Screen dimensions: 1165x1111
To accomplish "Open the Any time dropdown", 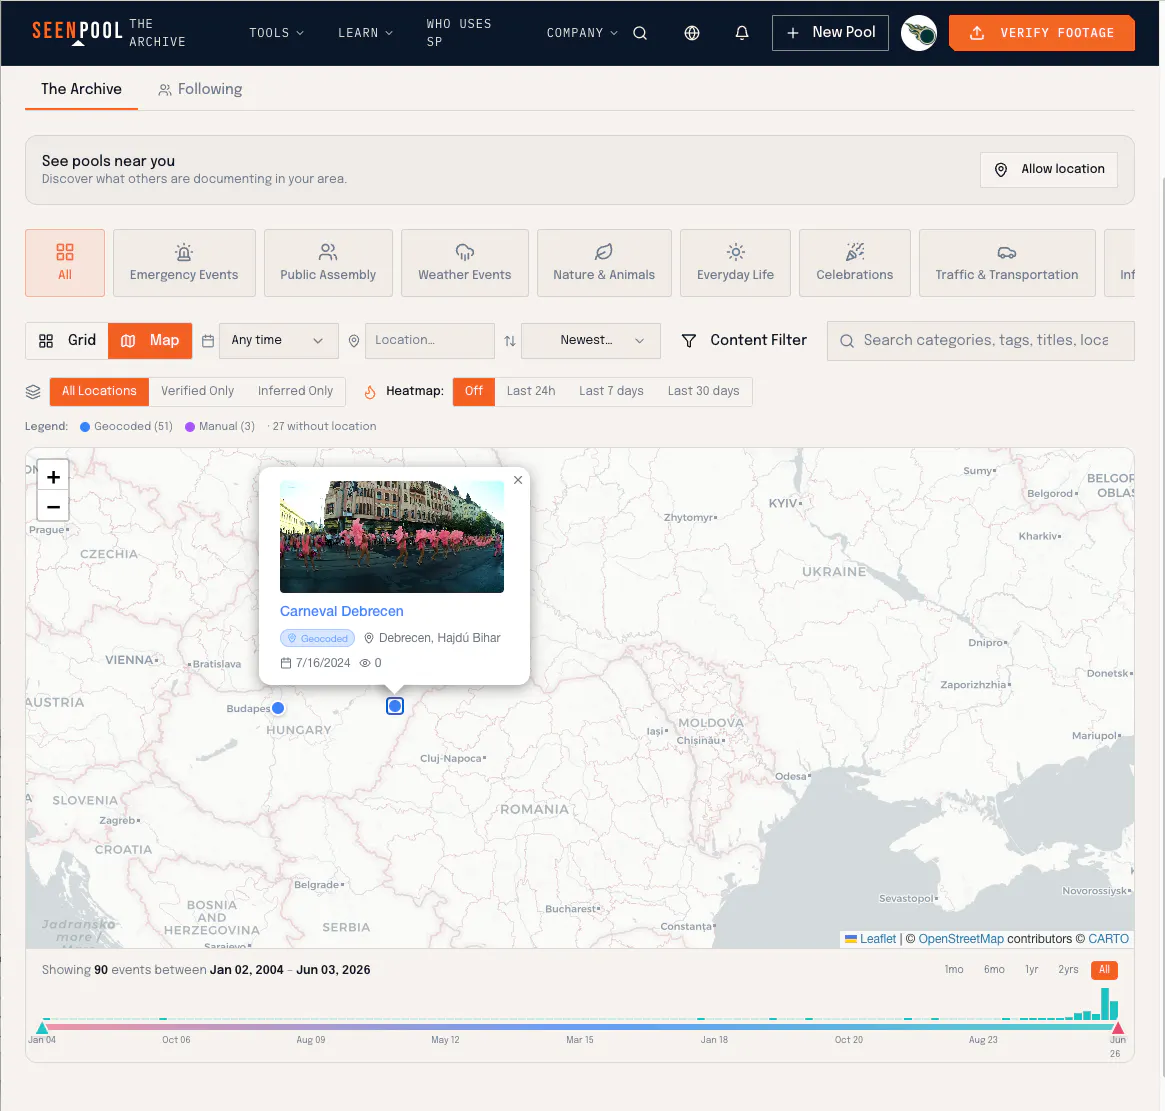I will point(279,340).
